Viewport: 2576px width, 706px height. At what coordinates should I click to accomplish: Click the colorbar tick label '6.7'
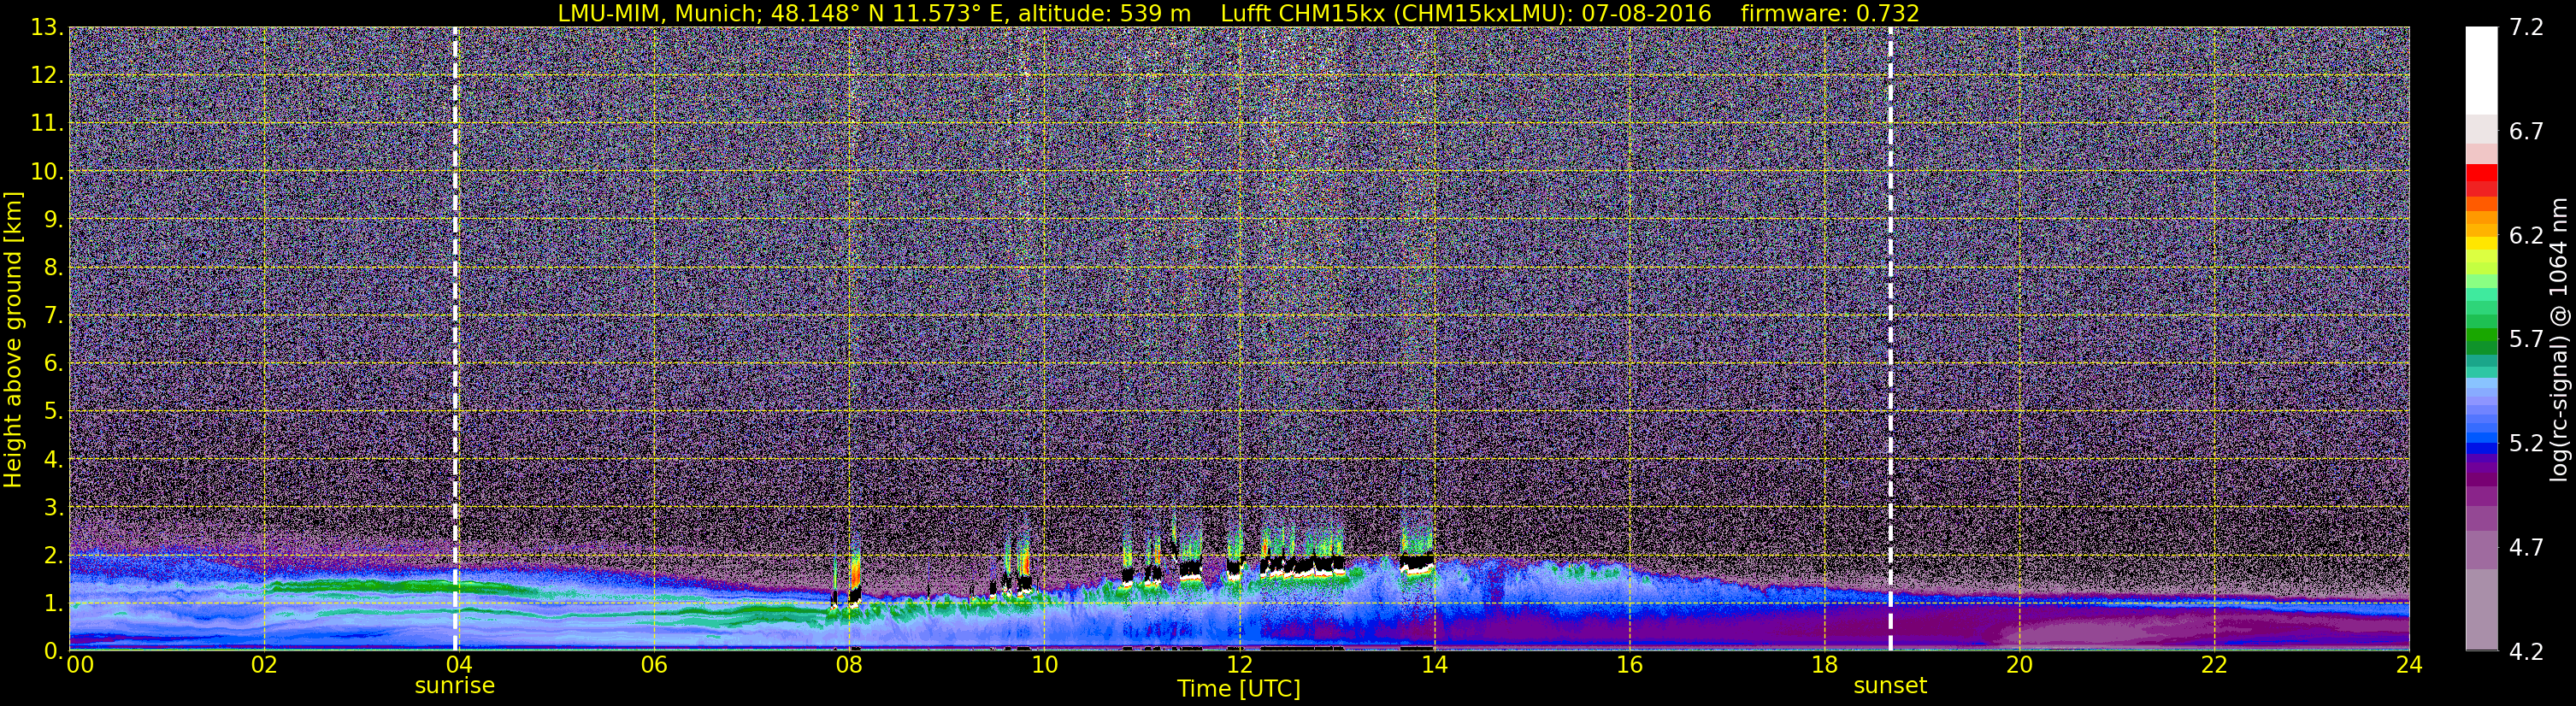pos(2526,131)
